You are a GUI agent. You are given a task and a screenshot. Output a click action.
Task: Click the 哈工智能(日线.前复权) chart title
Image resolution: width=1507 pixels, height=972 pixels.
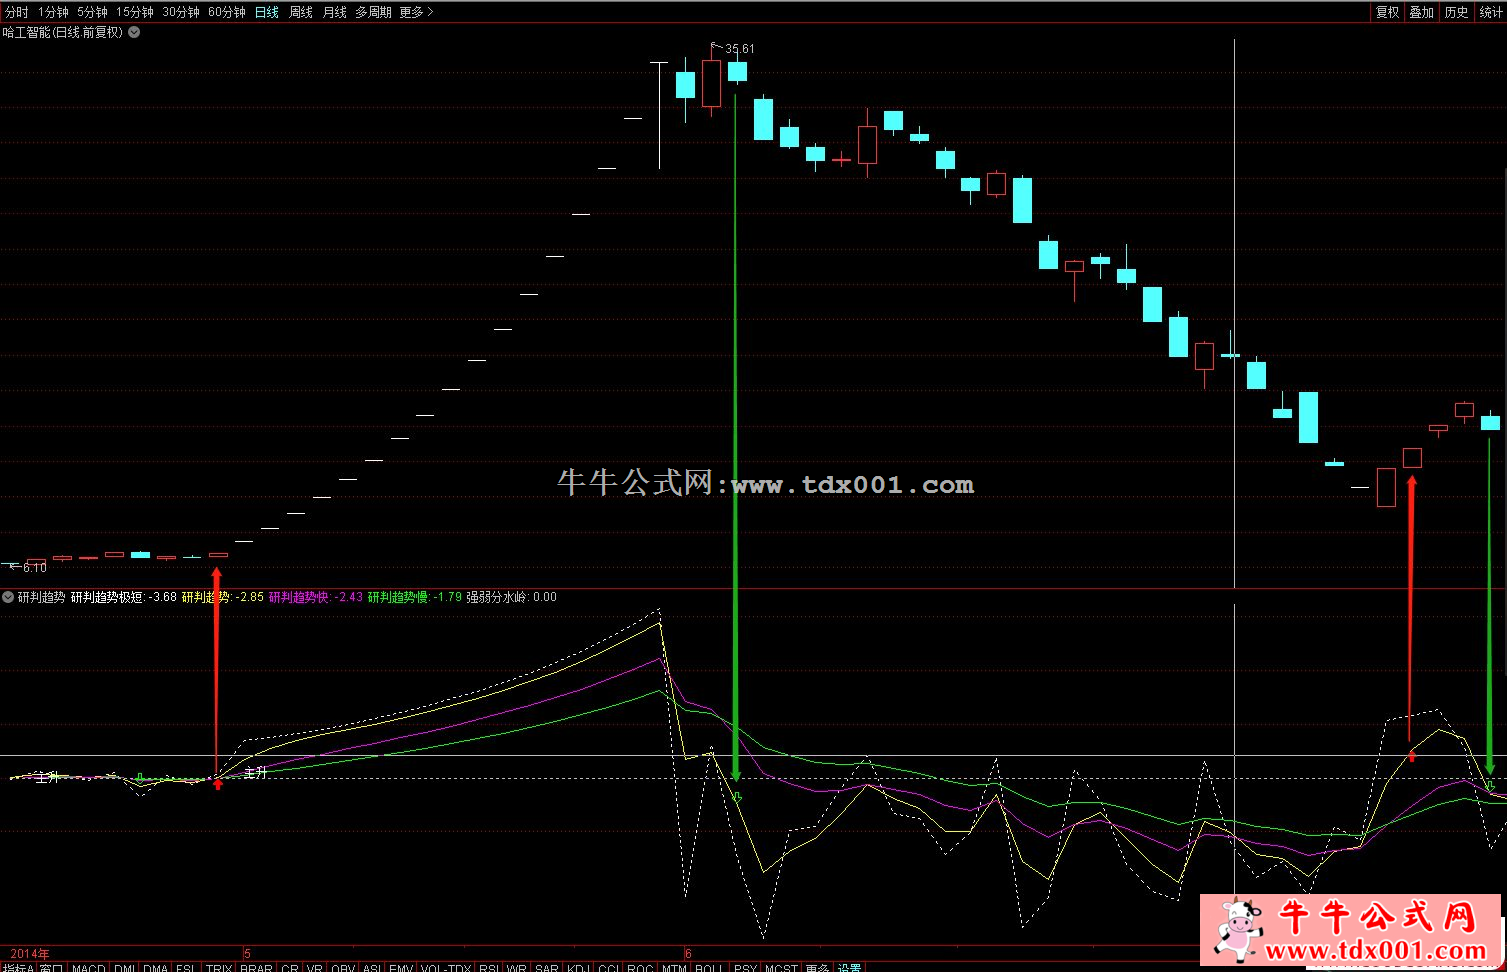[x=63, y=32]
